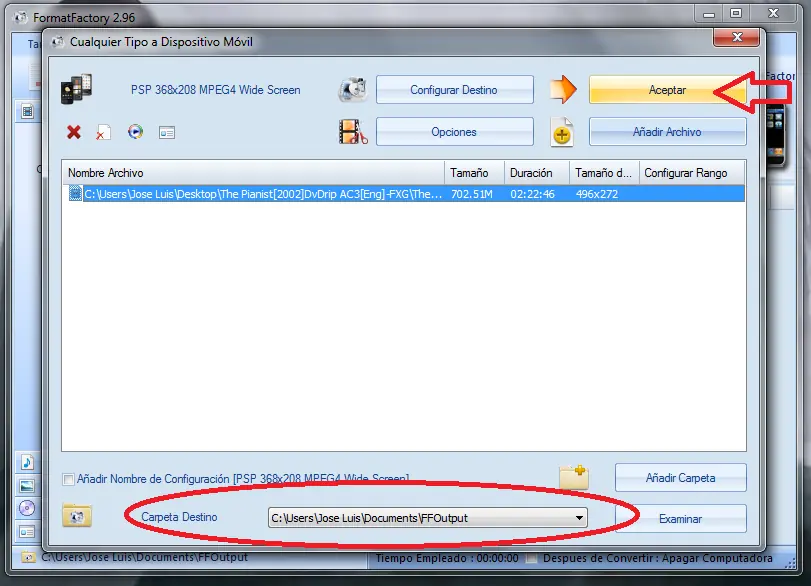
Task: Click the media player play icon
Action: pos(136,132)
